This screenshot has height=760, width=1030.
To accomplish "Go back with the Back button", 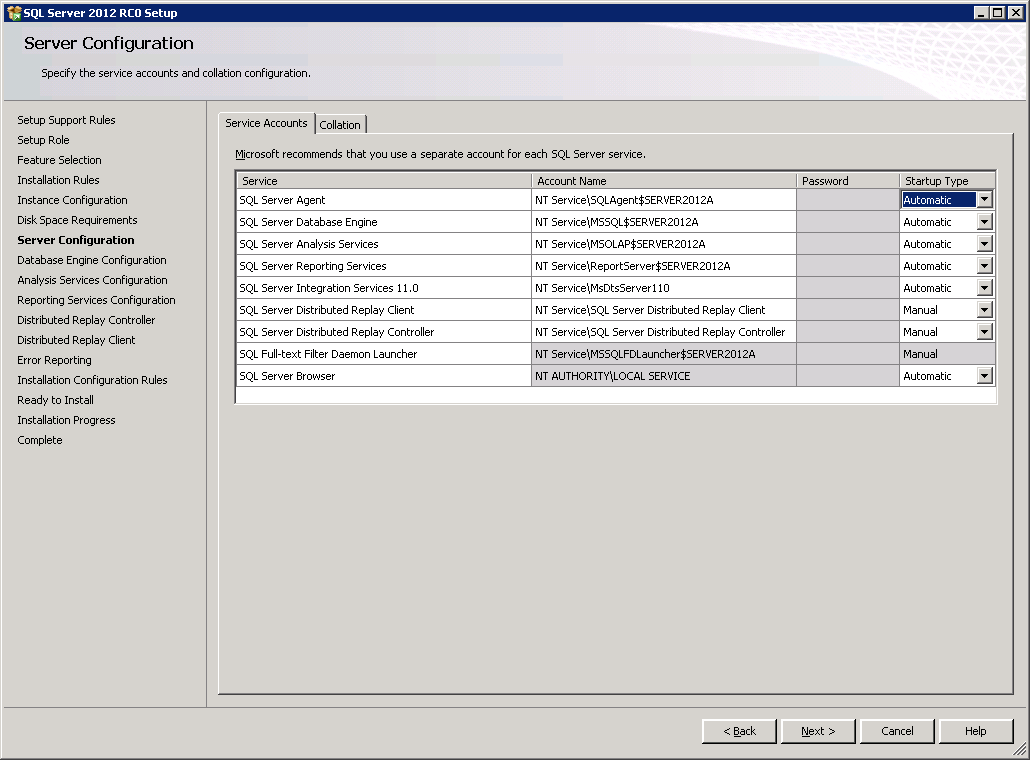I will [x=739, y=731].
